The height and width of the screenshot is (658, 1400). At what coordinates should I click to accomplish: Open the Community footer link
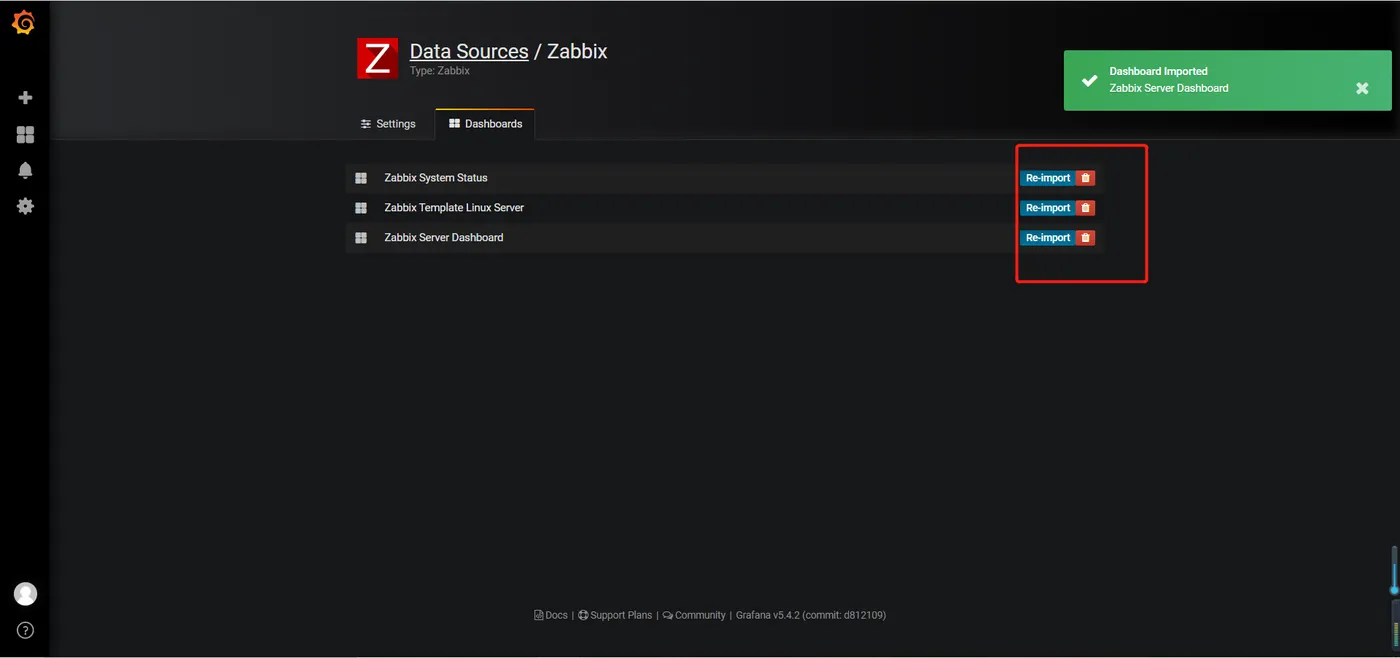coord(694,615)
